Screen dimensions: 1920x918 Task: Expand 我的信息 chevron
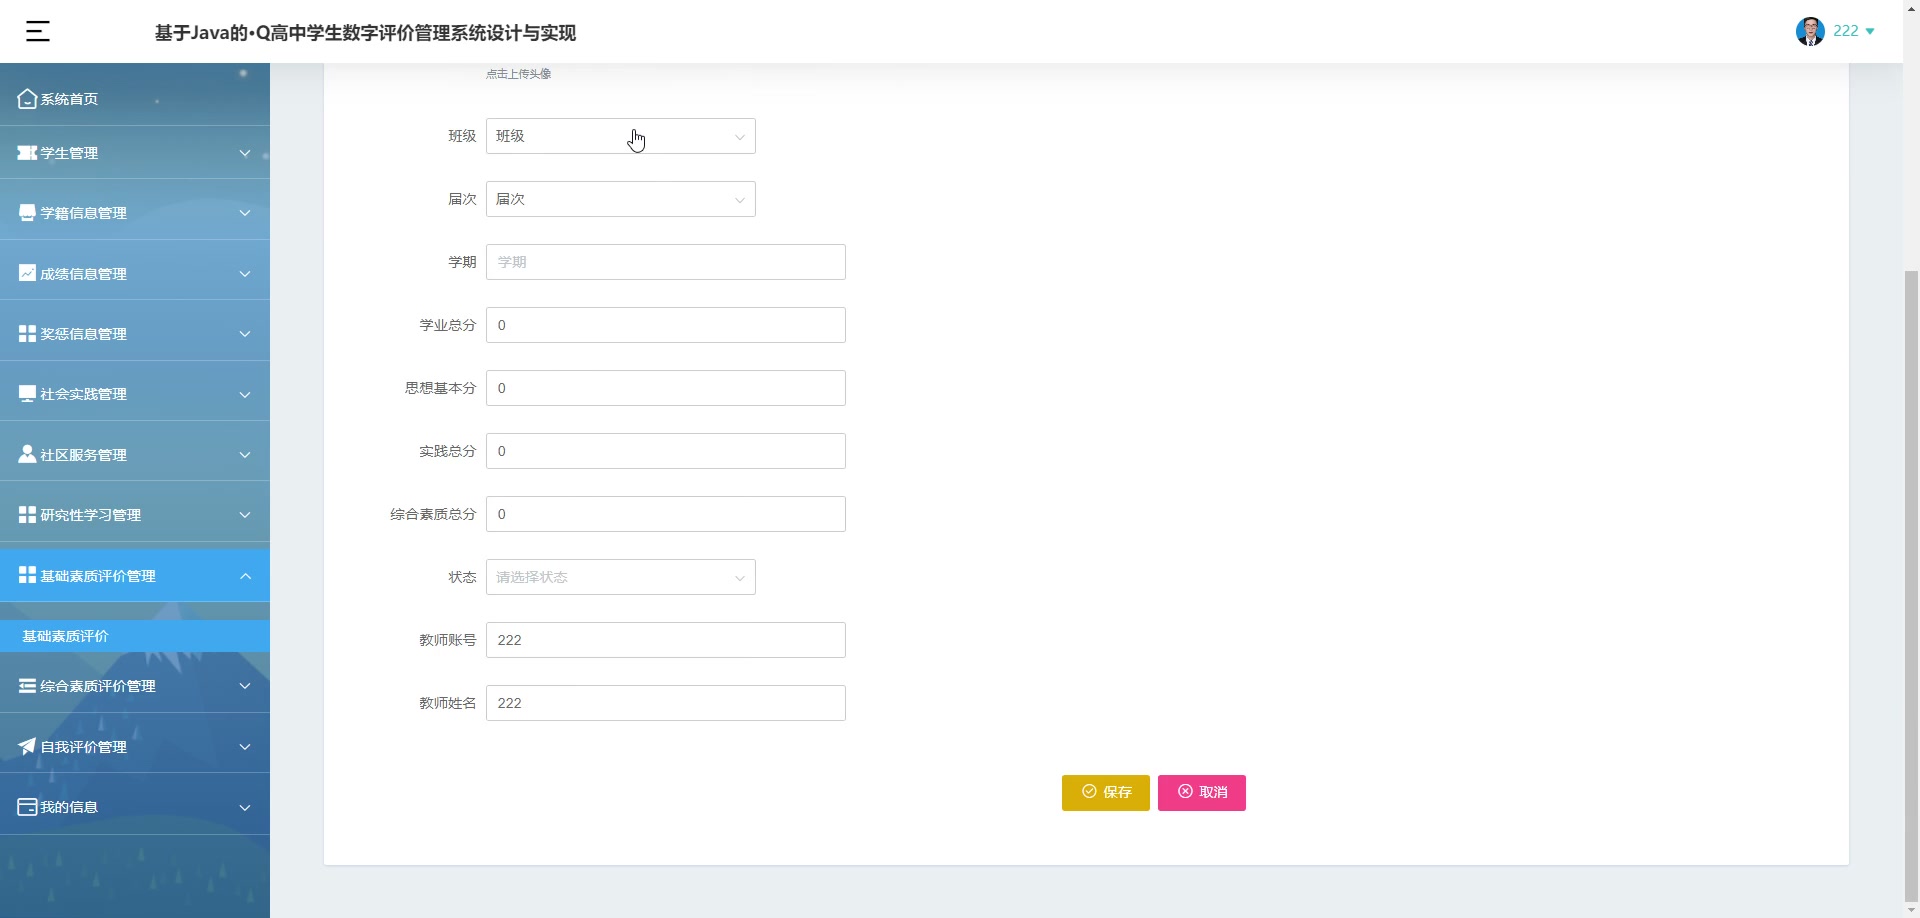(245, 807)
